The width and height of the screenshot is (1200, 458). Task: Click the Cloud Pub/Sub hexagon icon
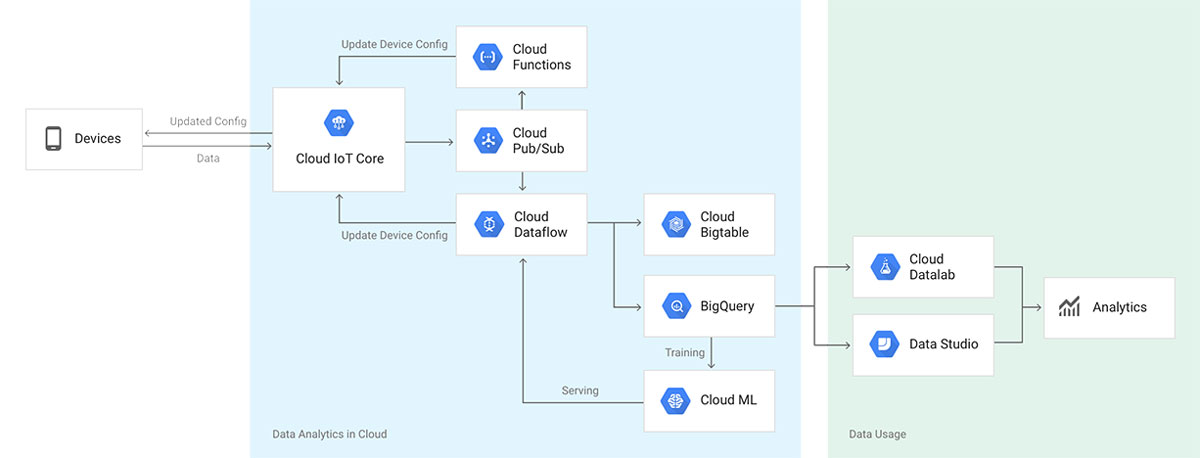[x=489, y=141]
